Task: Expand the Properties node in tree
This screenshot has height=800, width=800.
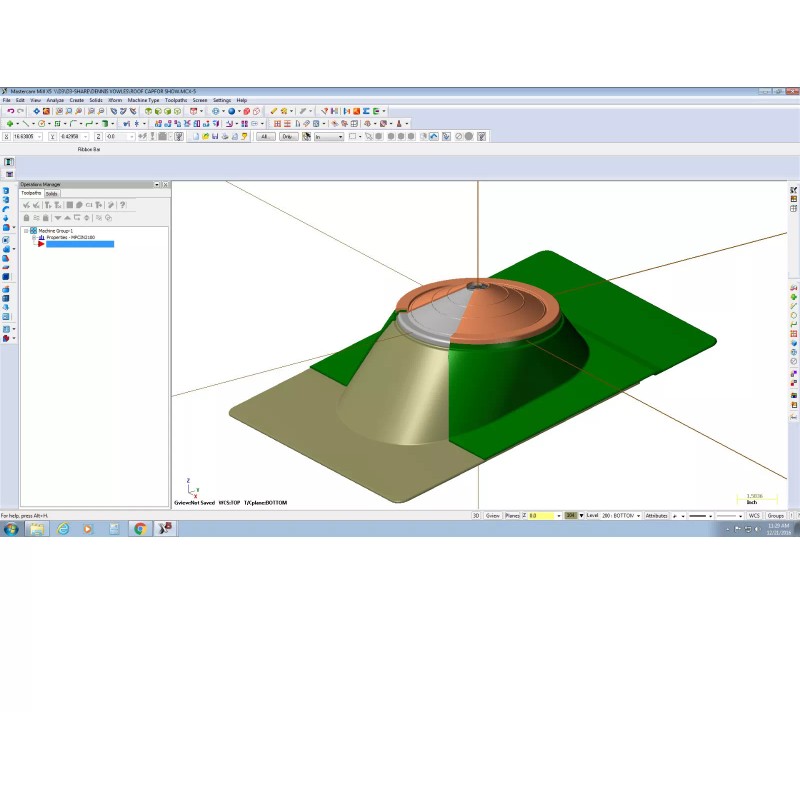Action: (x=34, y=238)
